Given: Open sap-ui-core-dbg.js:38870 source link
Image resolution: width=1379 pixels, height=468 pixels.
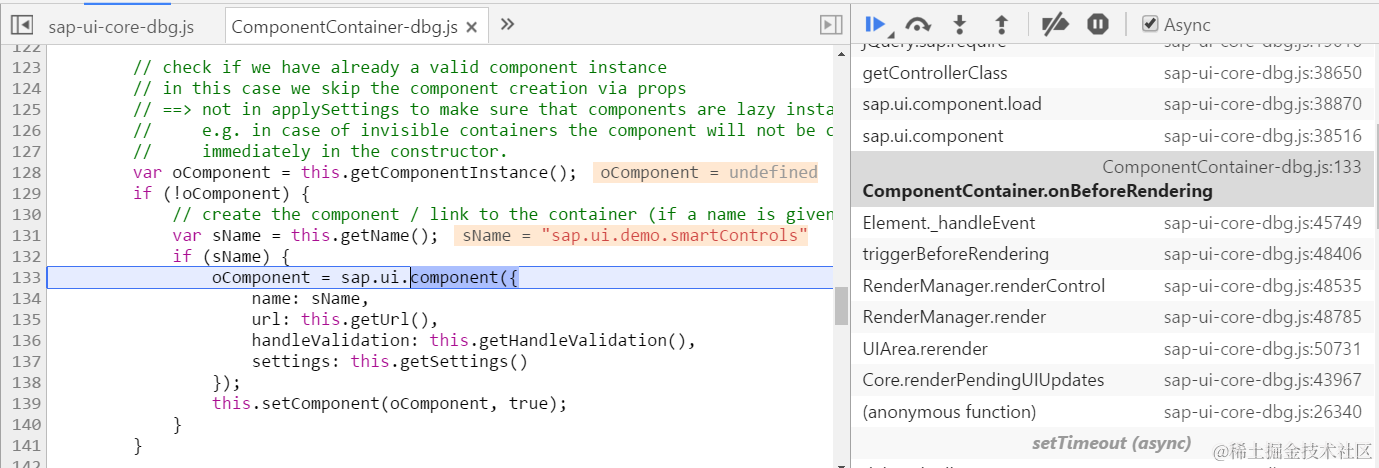Looking at the screenshot, I should click(x=1262, y=104).
